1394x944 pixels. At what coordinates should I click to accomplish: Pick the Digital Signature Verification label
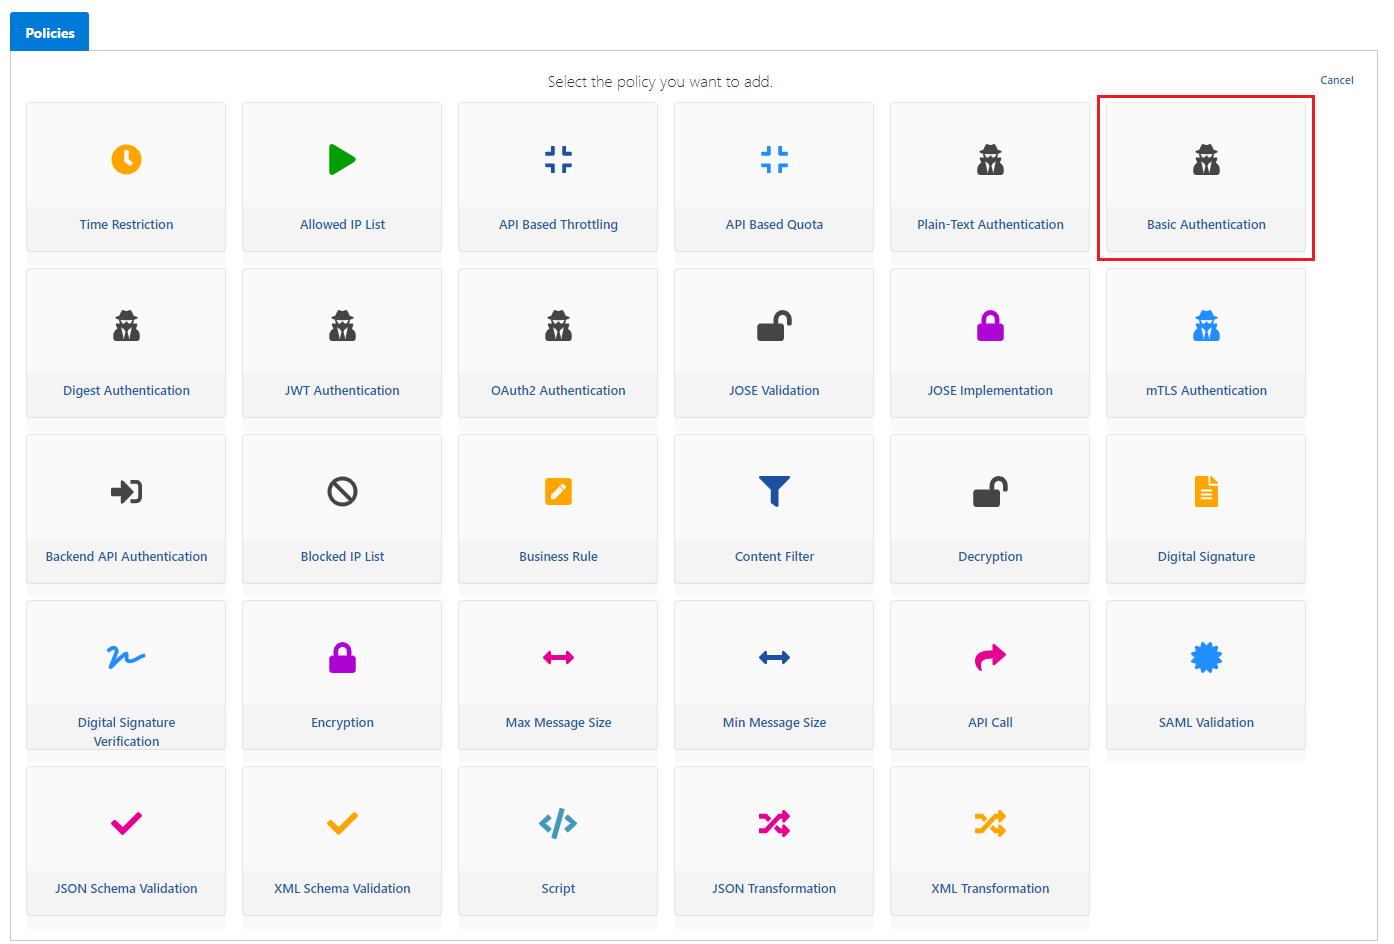click(126, 731)
